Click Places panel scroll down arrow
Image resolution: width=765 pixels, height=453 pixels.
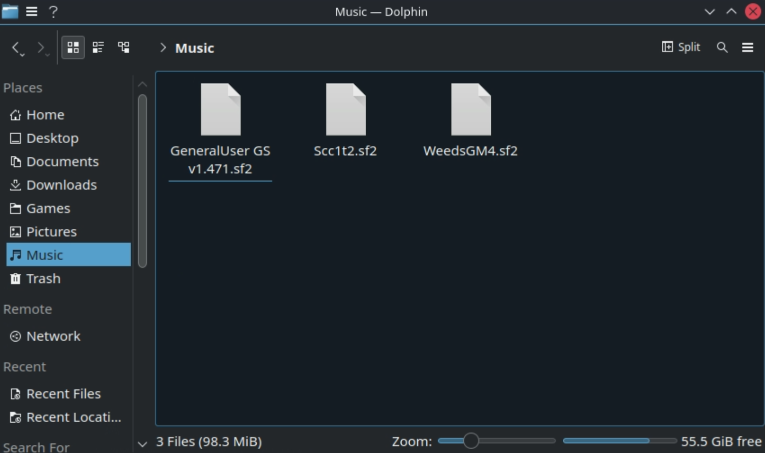click(x=142, y=444)
